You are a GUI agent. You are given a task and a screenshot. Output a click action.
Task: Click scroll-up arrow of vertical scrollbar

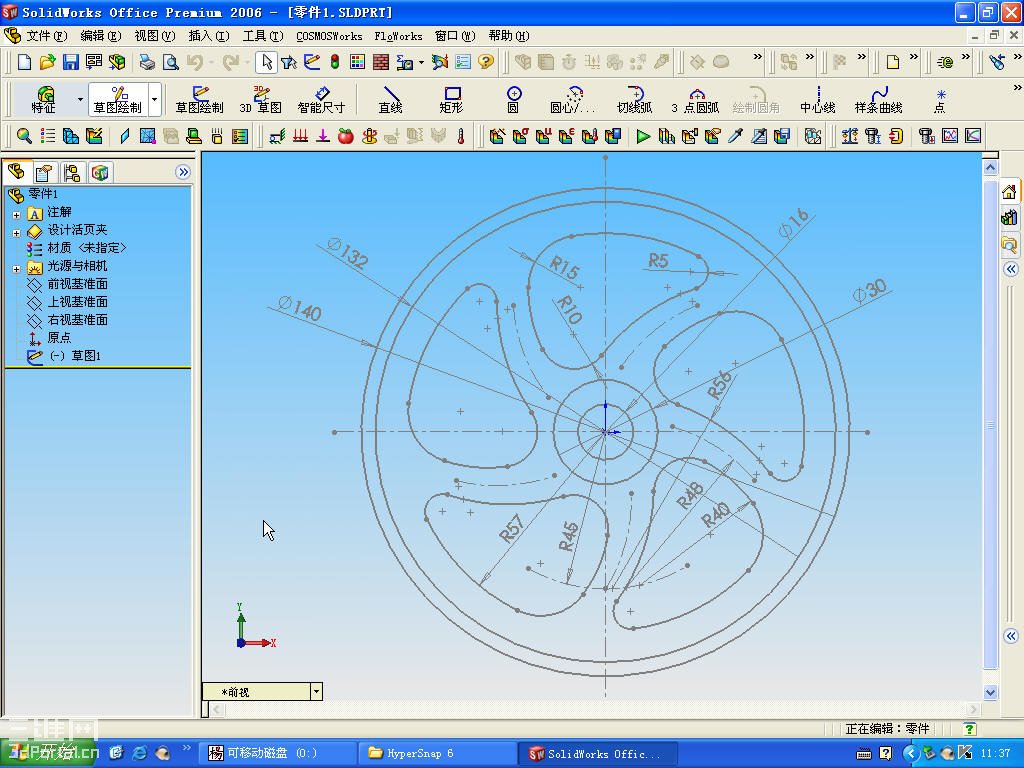click(990, 167)
